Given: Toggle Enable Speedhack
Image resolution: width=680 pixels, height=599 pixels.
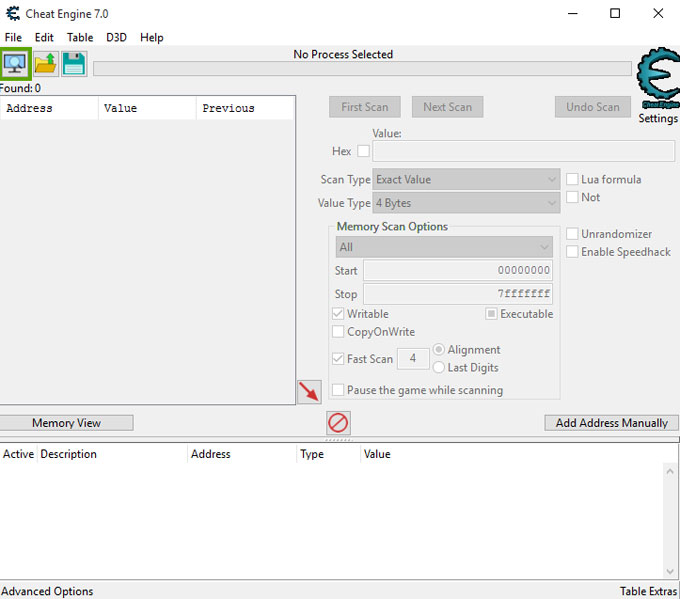Looking at the screenshot, I should (x=572, y=252).
